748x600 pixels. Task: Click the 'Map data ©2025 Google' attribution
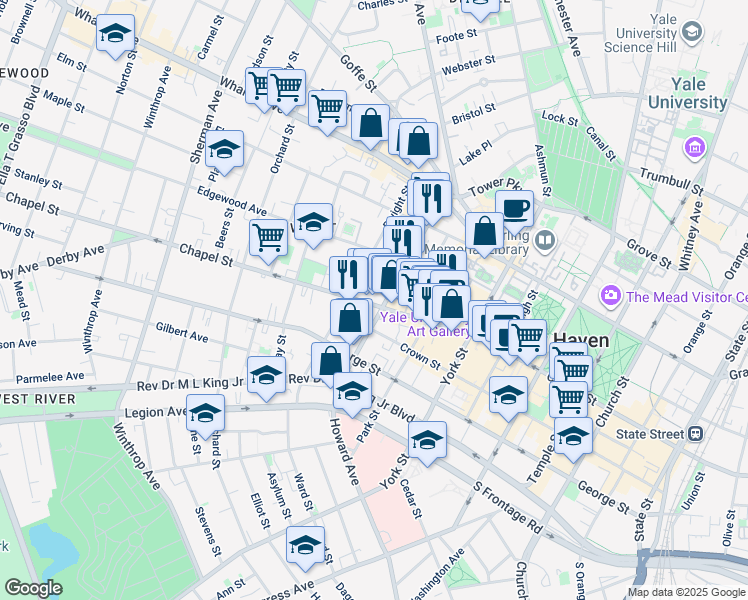click(x=686, y=593)
